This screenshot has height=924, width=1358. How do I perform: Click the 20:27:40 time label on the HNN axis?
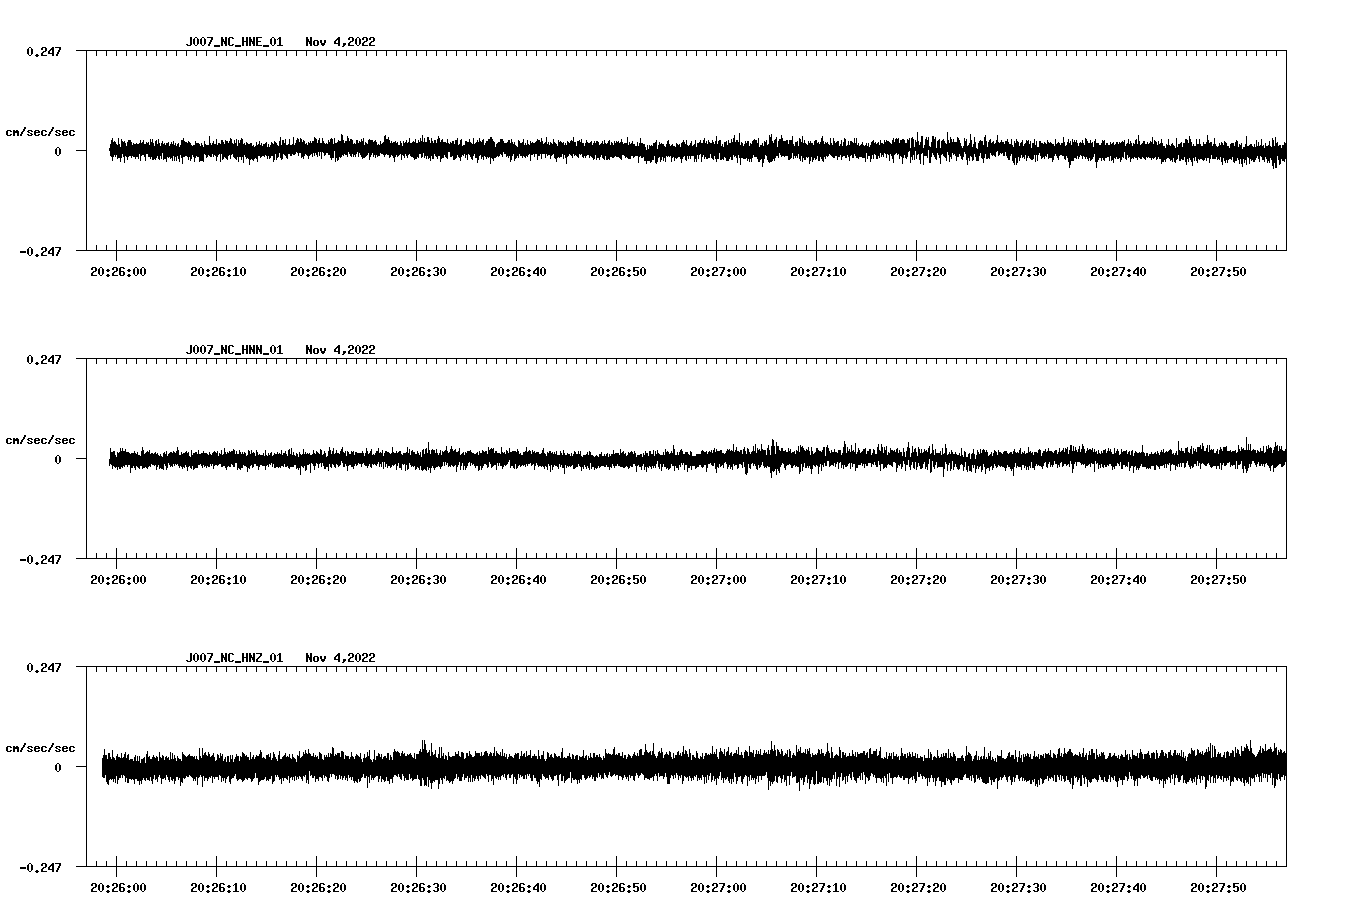(x=1118, y=580)
